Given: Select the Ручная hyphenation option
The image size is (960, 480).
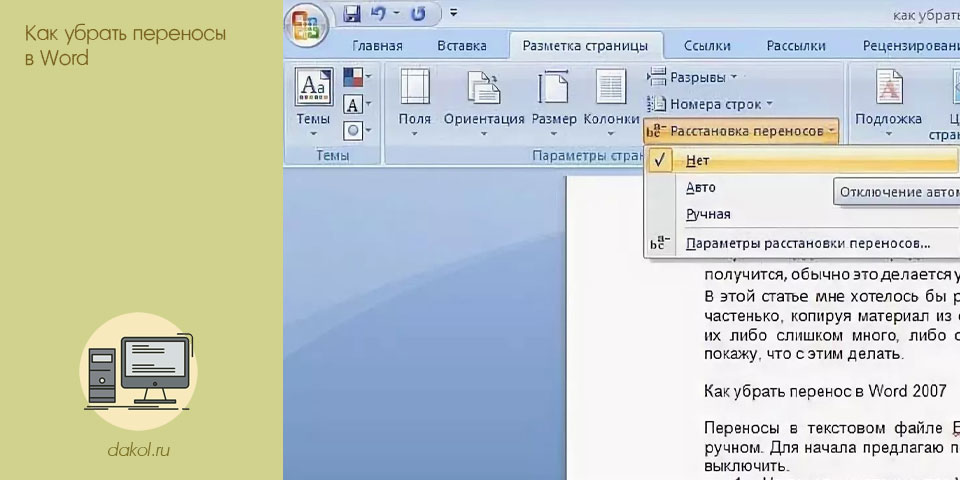Looking at the screenshot, I should click(708, 214).
